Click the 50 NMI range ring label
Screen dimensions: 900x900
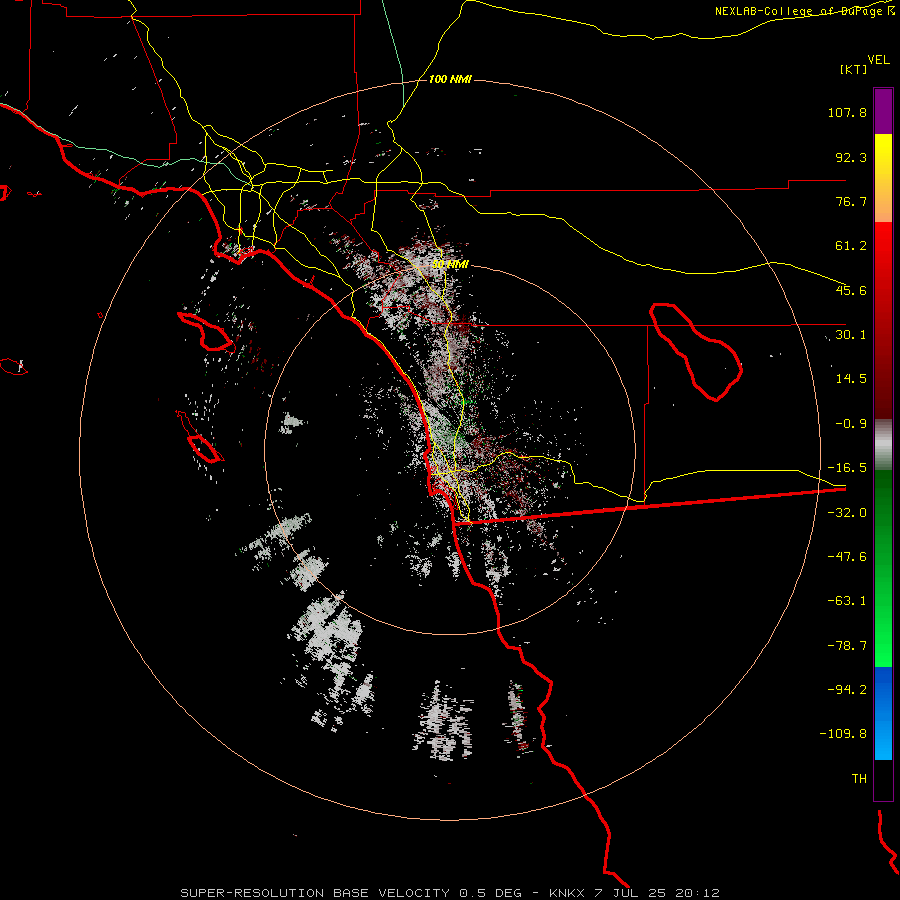(x=450, y=265)
